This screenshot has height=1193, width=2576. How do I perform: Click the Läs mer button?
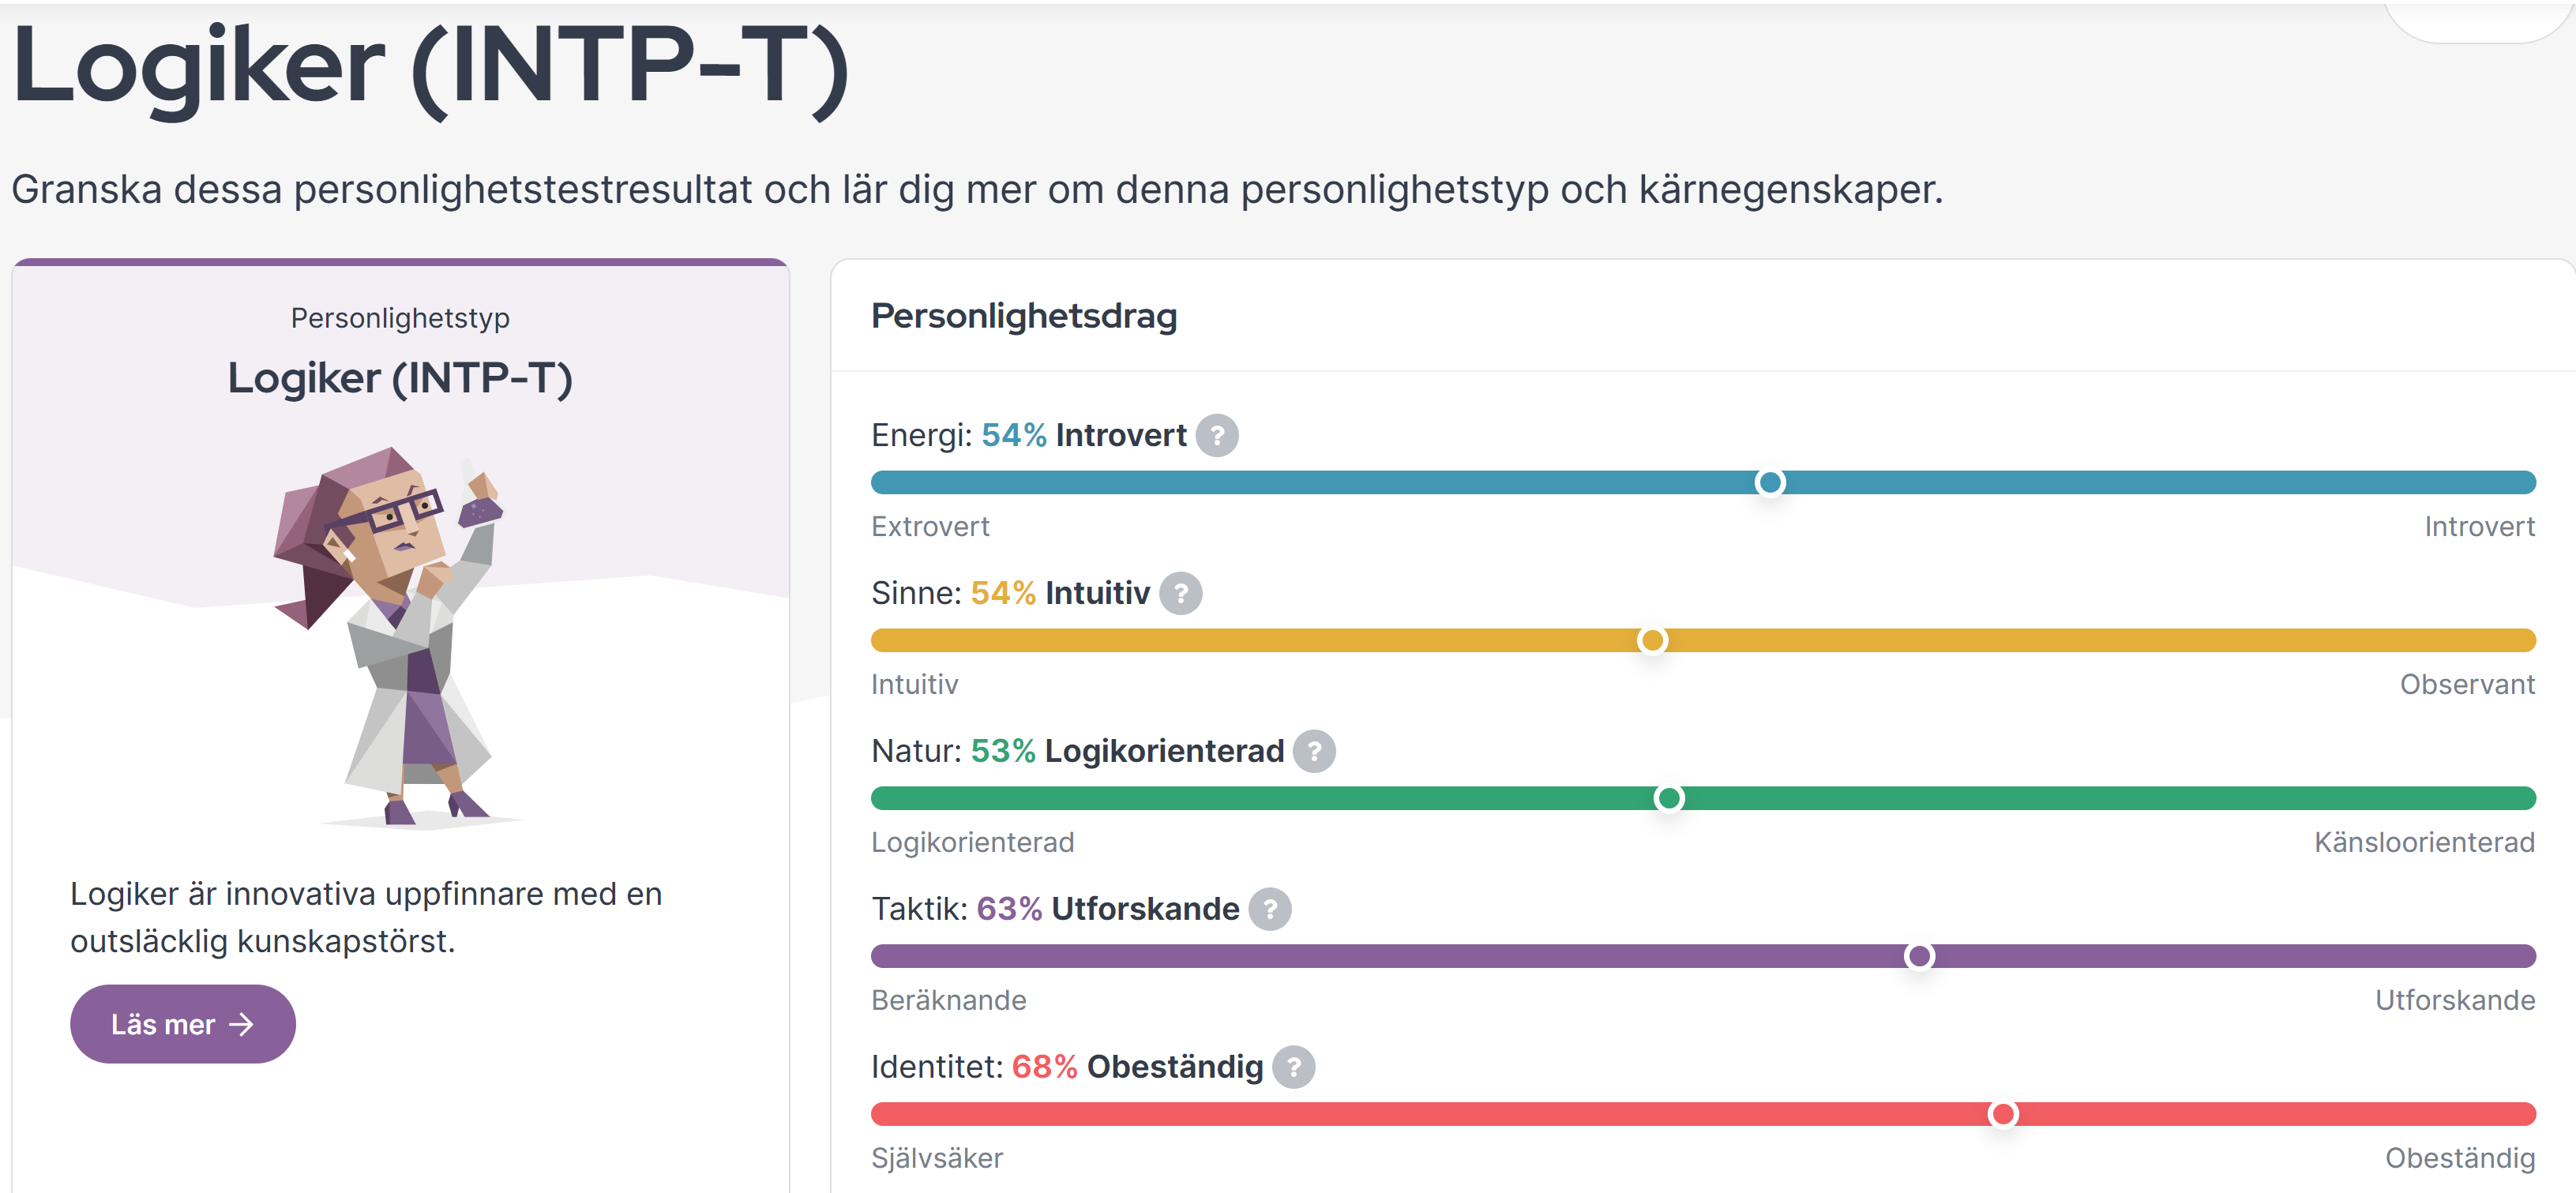pos(183,1025)
